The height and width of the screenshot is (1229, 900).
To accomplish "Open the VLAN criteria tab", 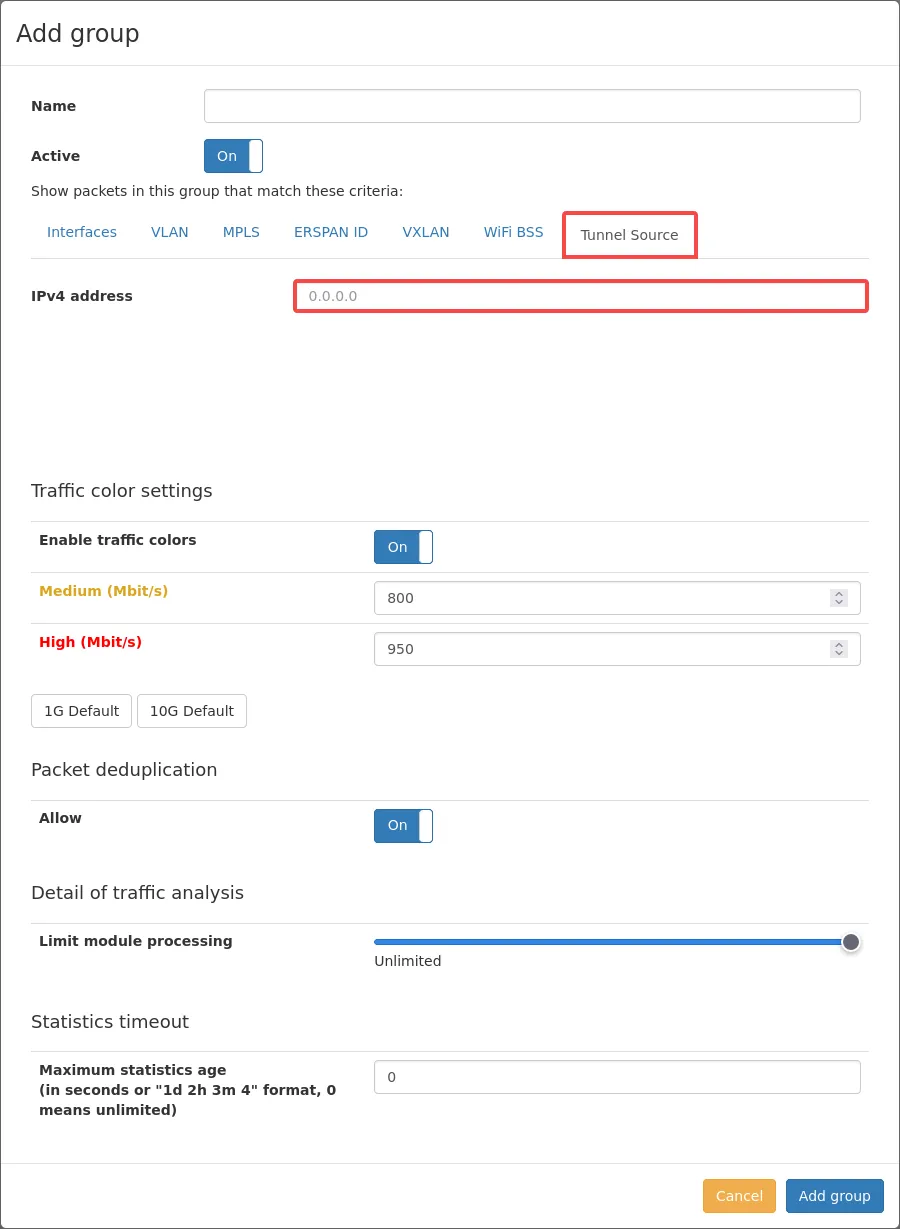I will coord(170,232).
